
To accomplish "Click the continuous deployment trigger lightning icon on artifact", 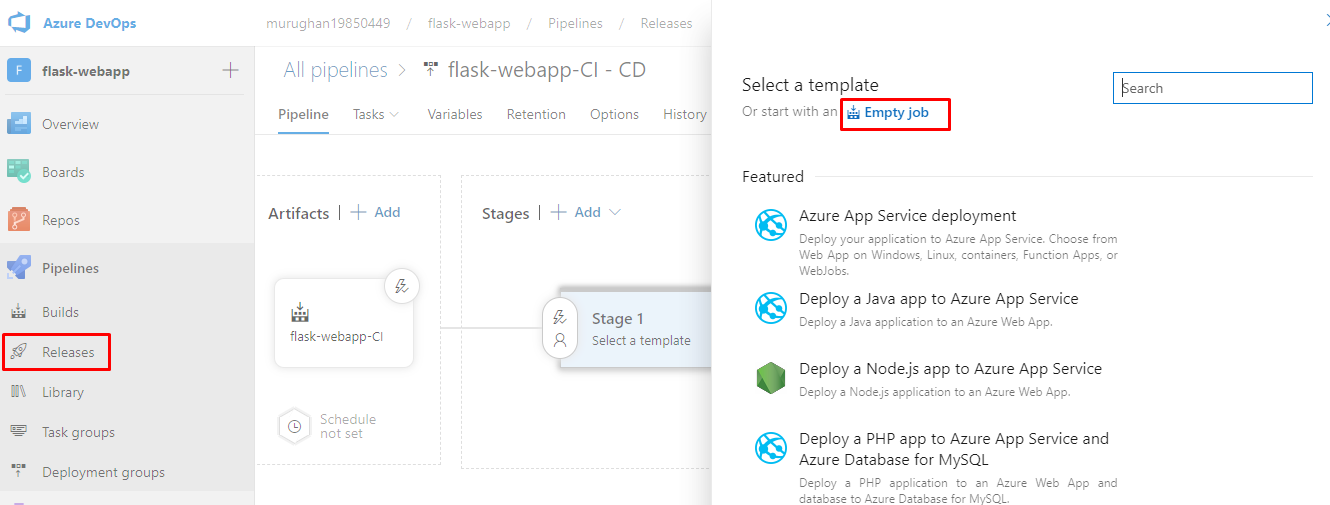I will (x=402, y=287).
